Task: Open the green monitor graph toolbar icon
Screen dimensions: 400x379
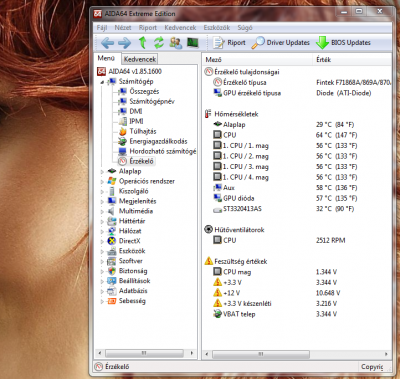Action: point(193,42)
